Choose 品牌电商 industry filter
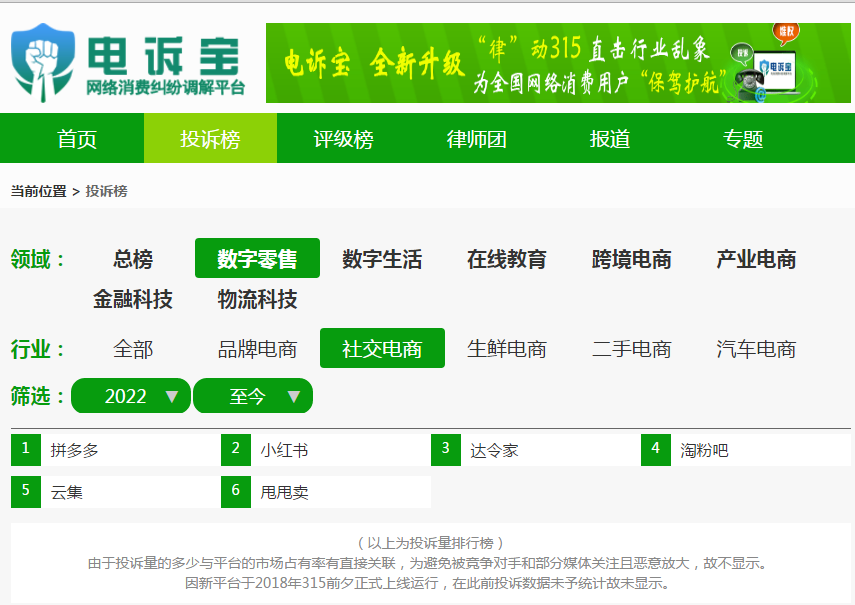The width and height of the screenshot is (855, 605). coord(257,348)
